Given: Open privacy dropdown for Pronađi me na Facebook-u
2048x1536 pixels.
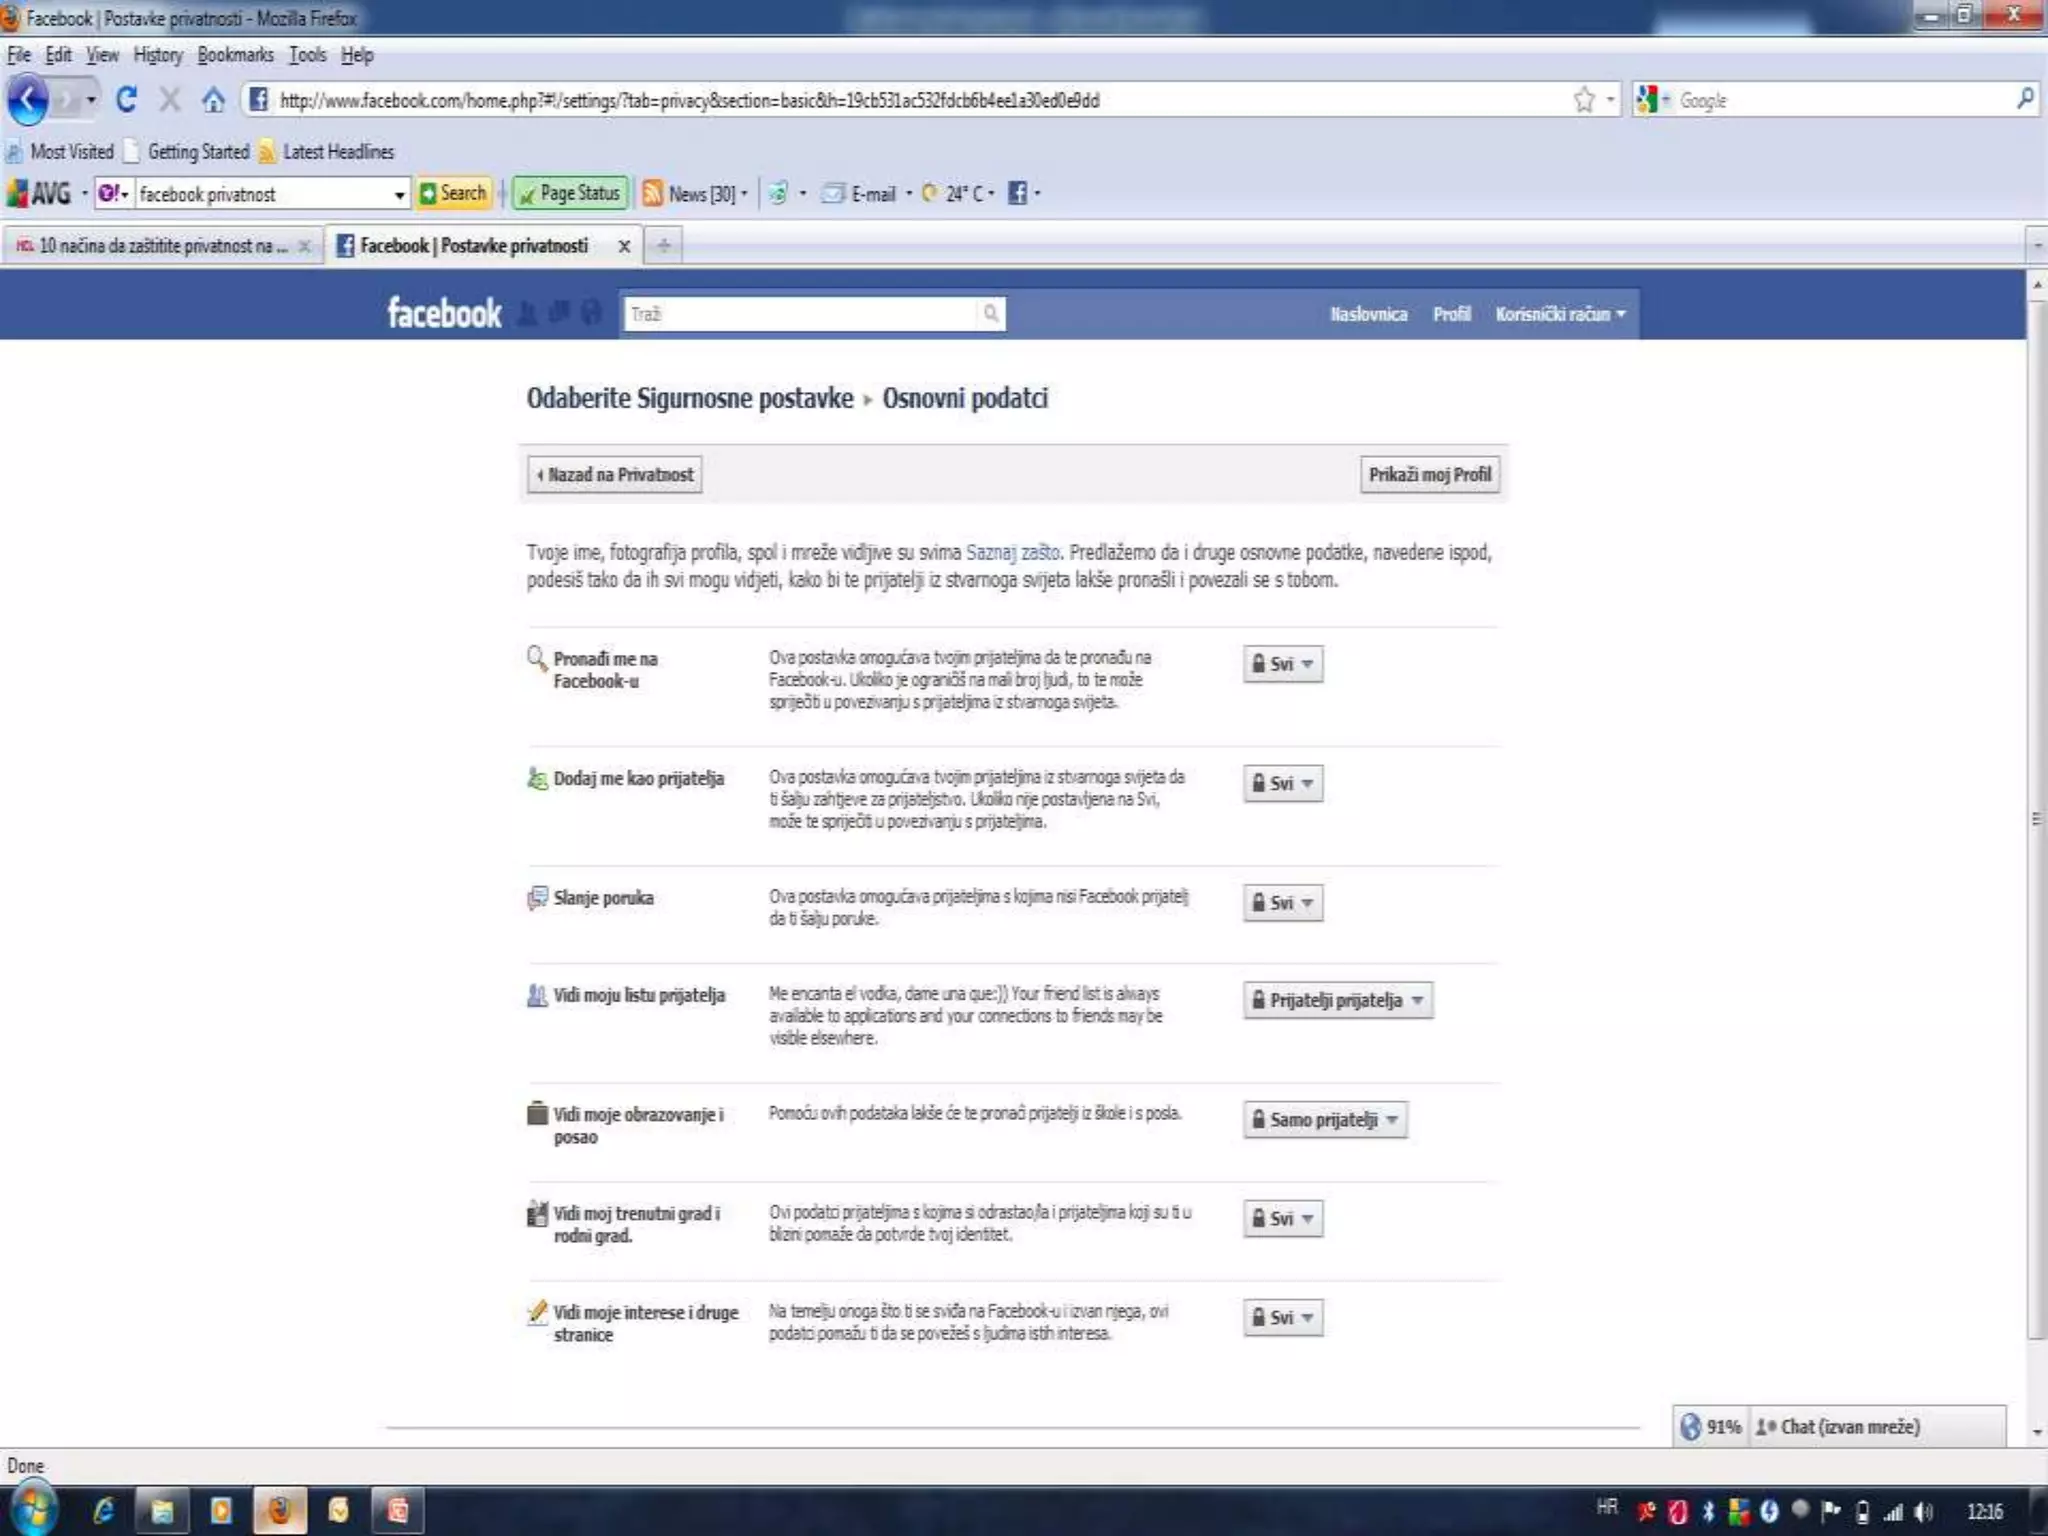Looking at the screenshot, I should (x=1283, y=664).
